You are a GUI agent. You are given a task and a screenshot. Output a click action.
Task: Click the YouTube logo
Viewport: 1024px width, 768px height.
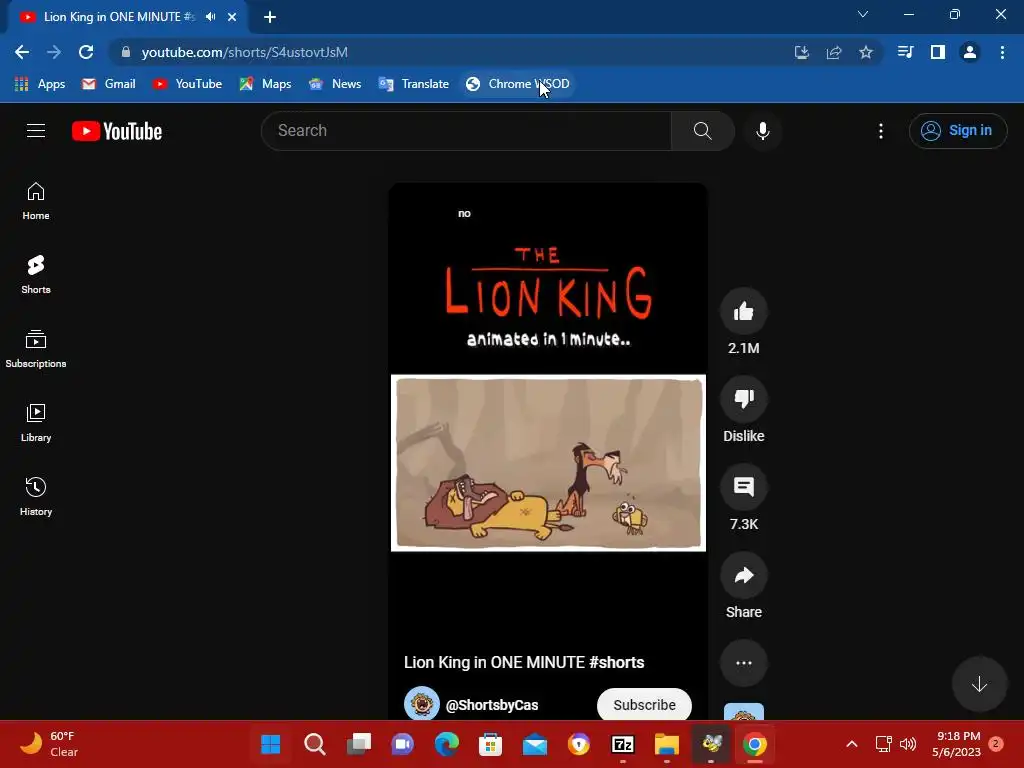tap(117, 131)
